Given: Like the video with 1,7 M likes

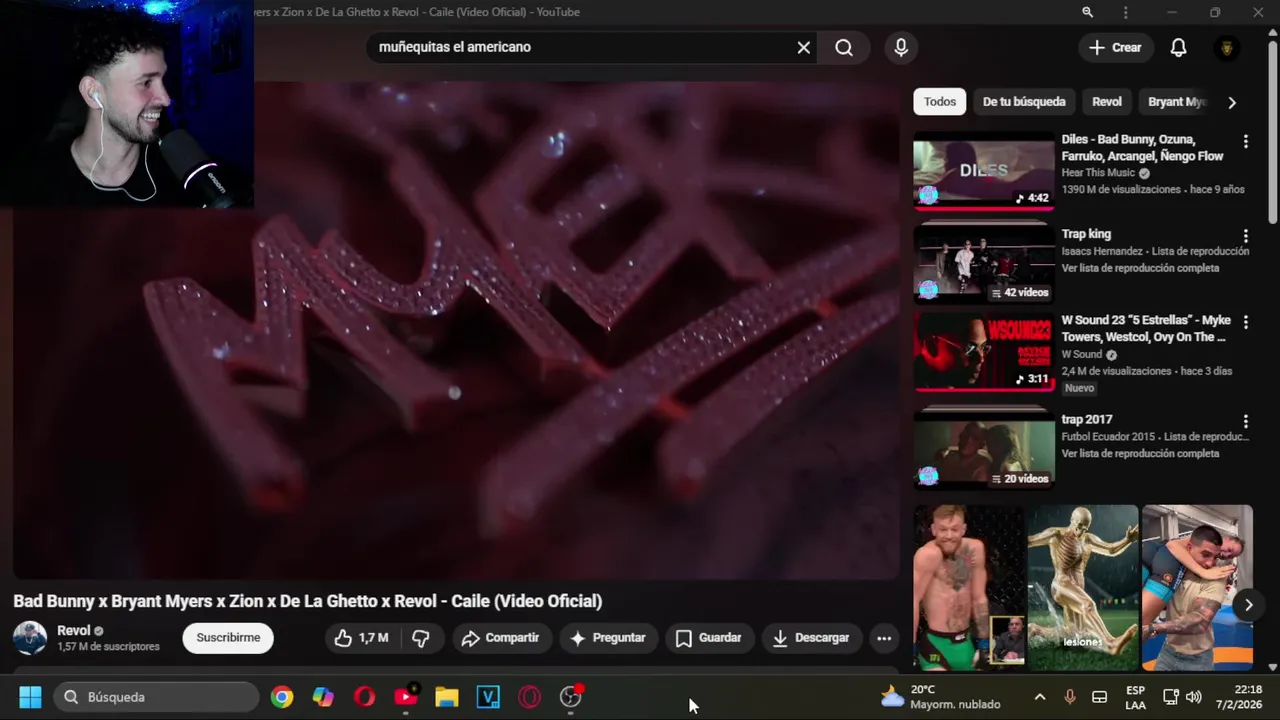Looking at the screenshot, I should (361, 638).
